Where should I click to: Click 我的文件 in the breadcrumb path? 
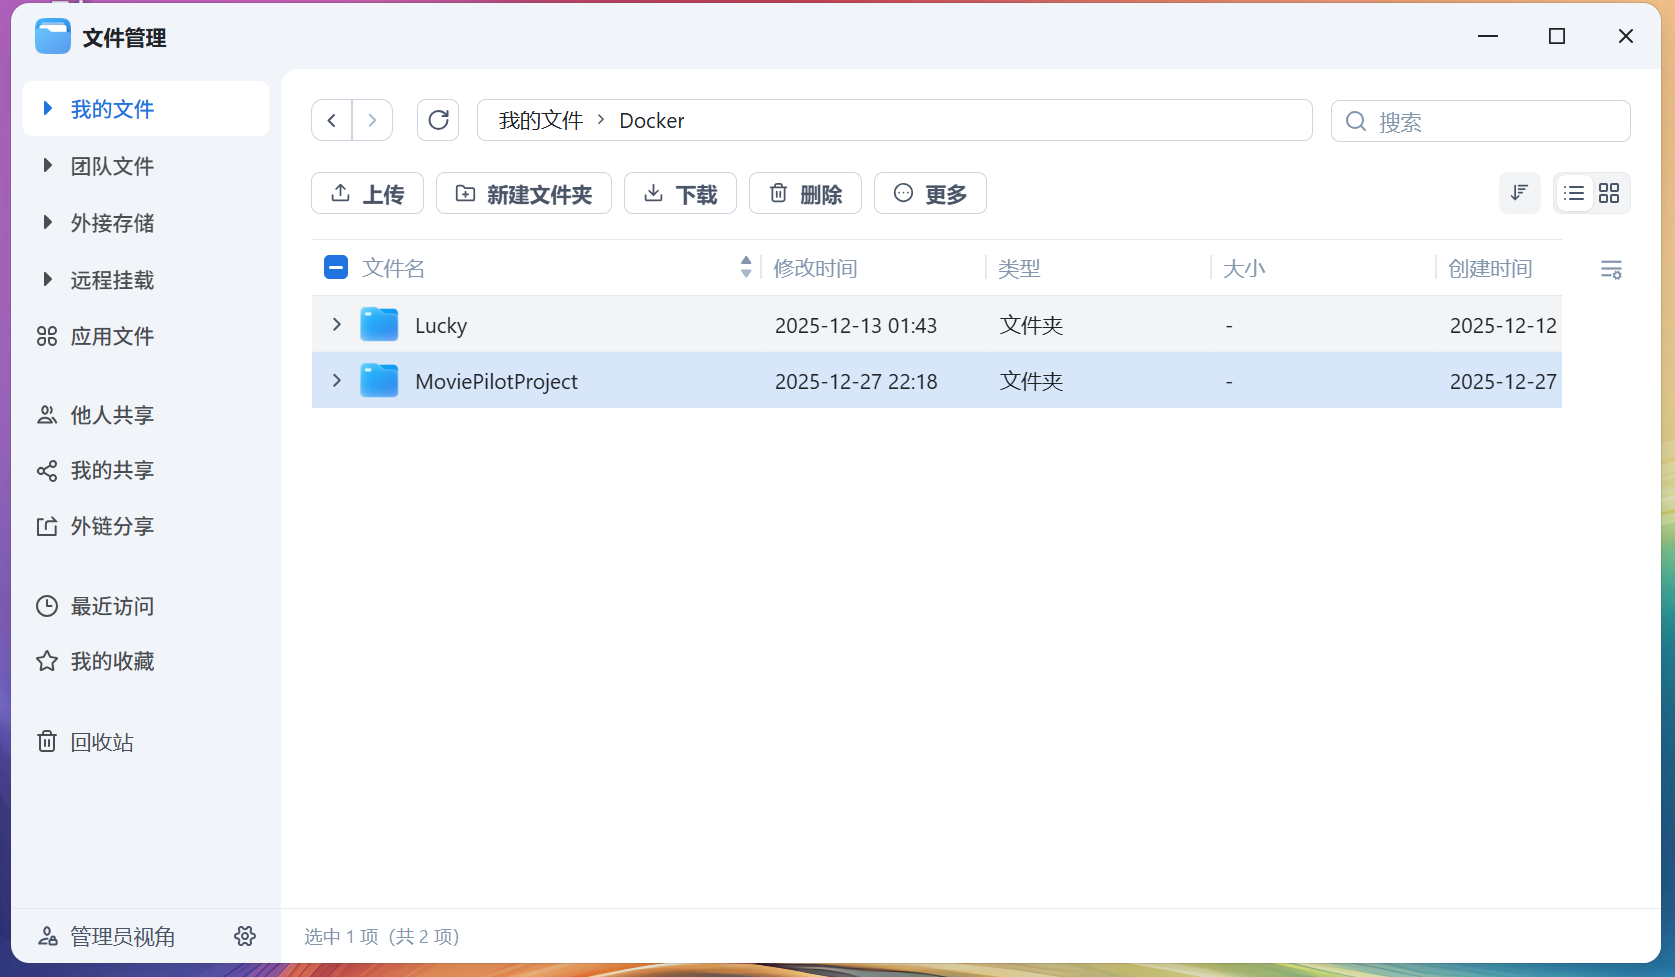(x=540, y=120)
